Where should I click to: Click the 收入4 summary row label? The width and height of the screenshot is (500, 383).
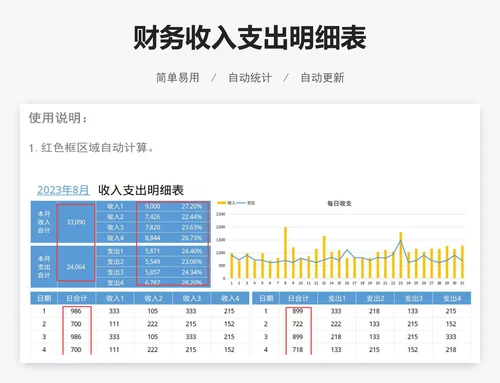[115, 238]
